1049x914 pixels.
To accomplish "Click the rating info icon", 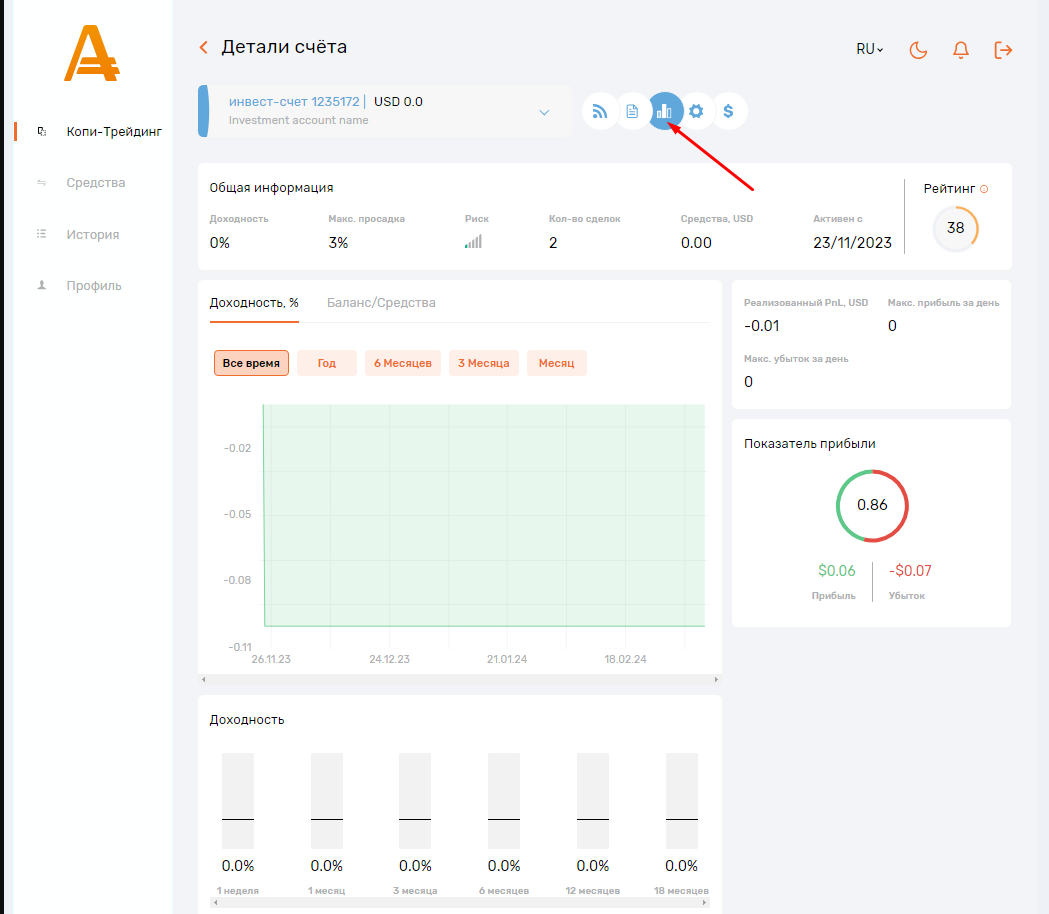I will [984, 189].
